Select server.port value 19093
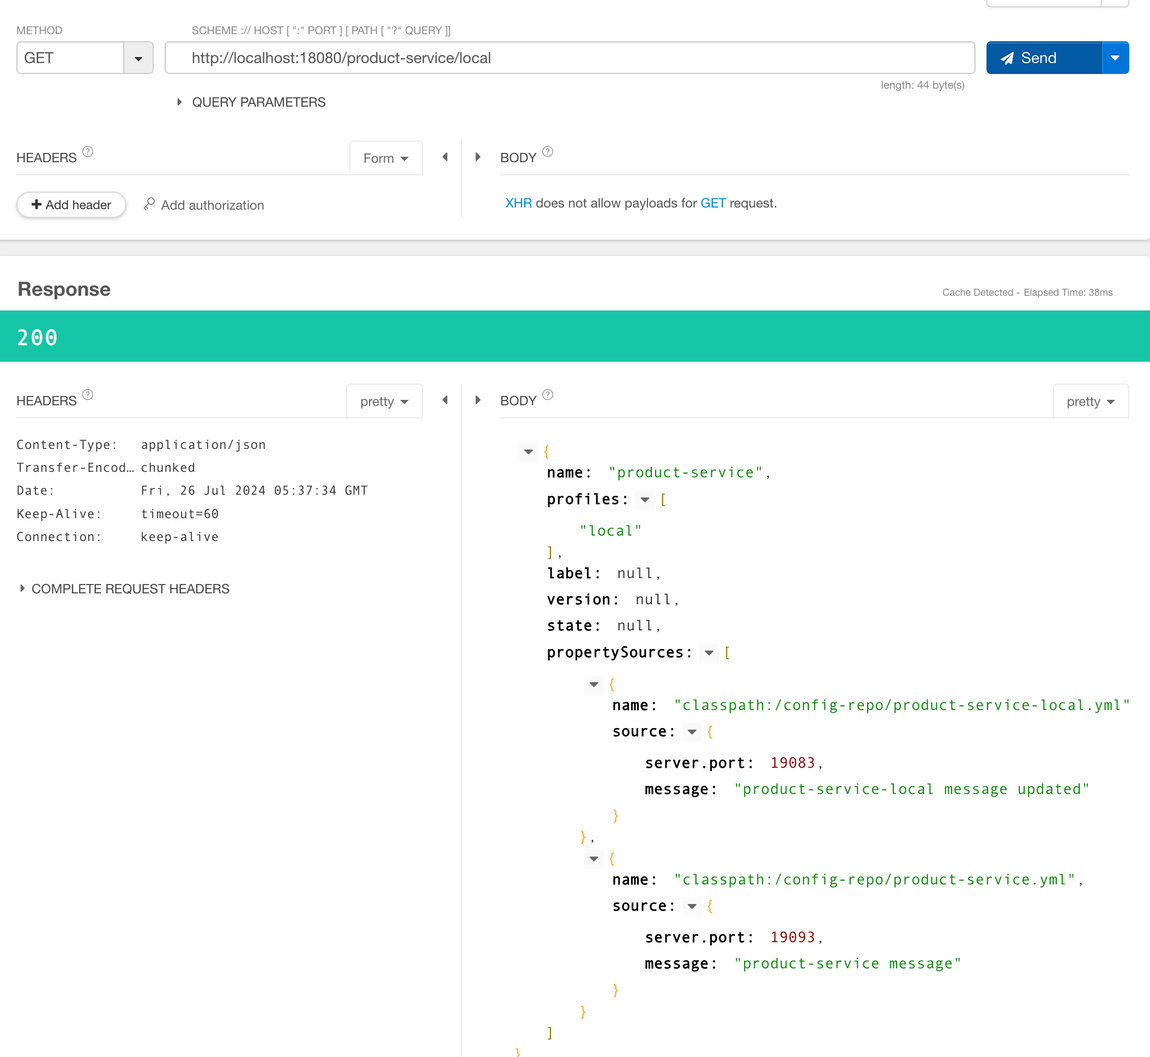Viewport: 1150px width, 1057px height. tap(792, 938)
